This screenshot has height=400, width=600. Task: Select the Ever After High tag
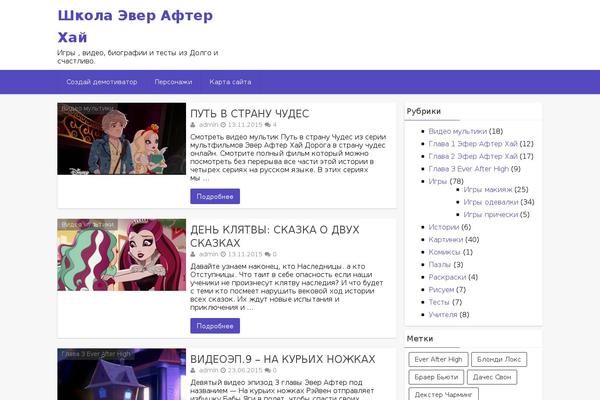pos(439,359)
